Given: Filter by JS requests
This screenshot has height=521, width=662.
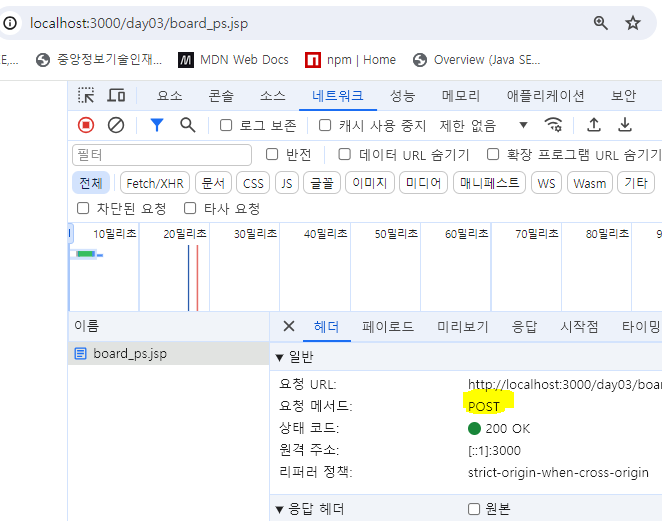Looking at the screenshot, I should pos(287,183).
